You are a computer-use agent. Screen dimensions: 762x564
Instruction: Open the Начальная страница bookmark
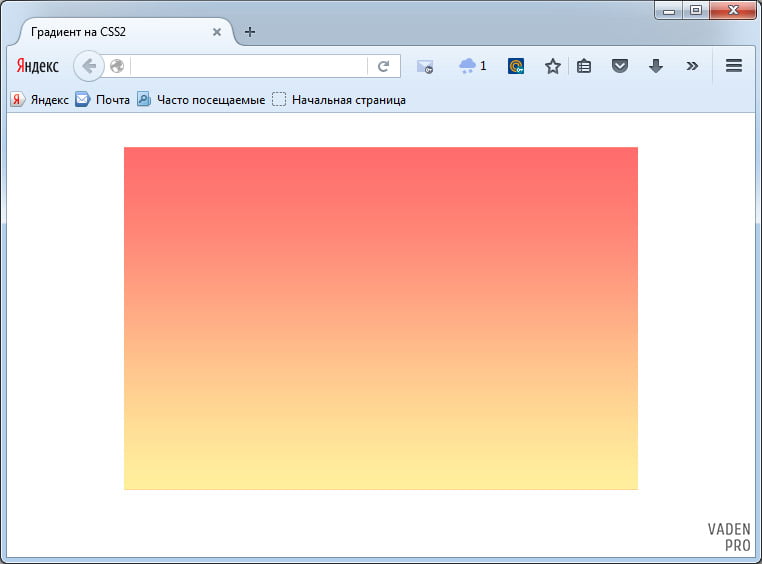pyautogui.click(x=339, y=100)
